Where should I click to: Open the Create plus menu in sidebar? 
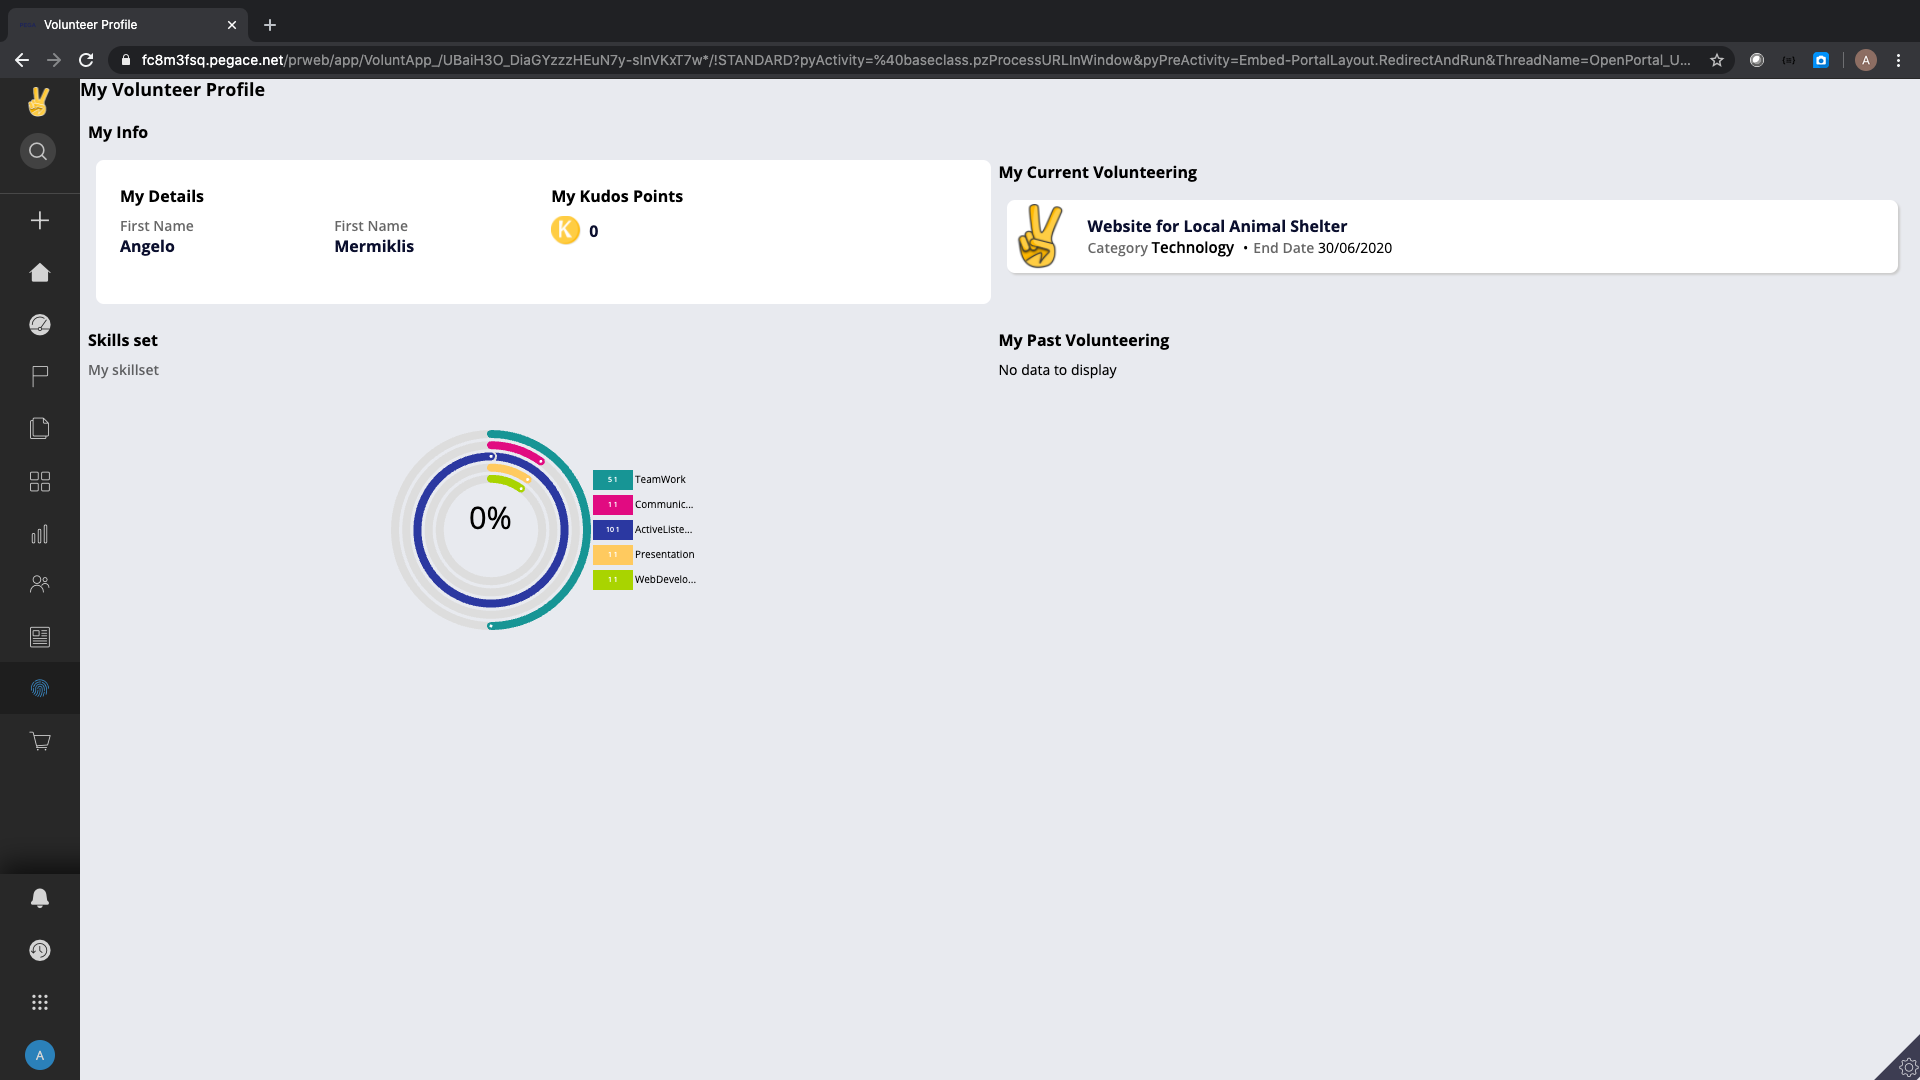pyautogui.click(x=40, y=220)
